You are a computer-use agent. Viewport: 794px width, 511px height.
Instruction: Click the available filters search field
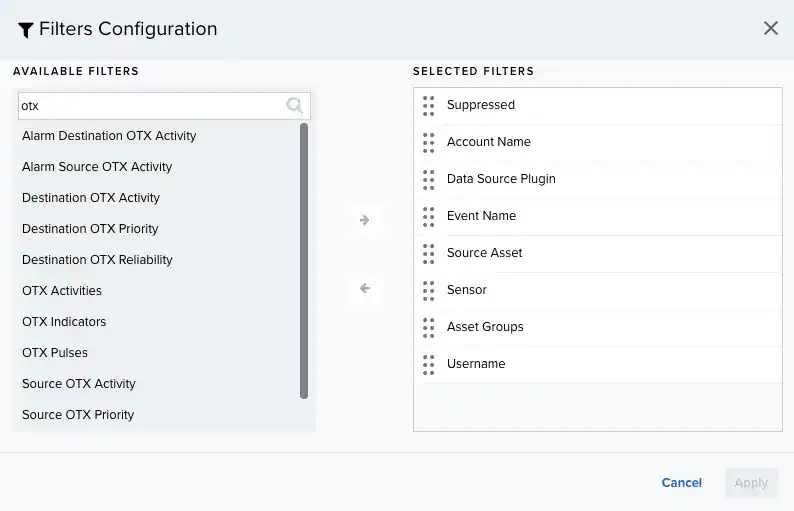[x=150, y=105]
